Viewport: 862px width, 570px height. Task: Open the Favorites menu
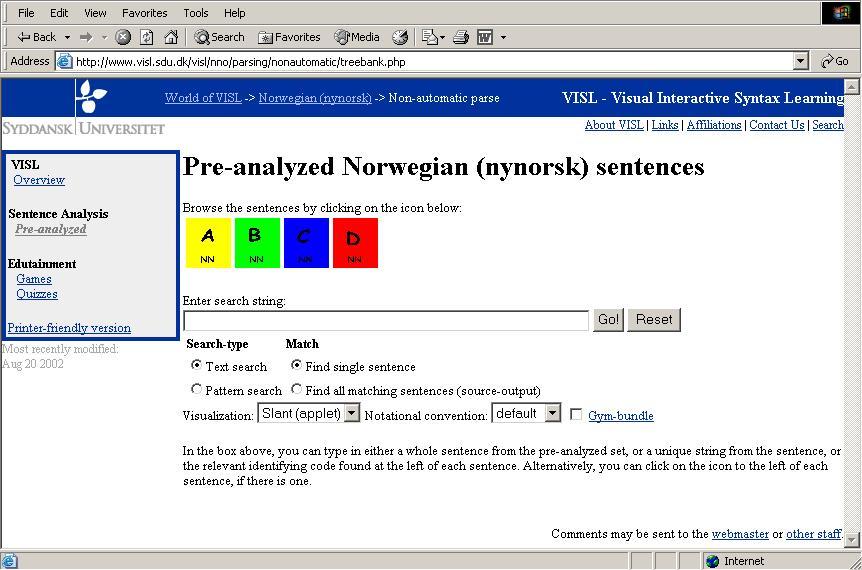pyautogui.click(x=145, y=13)
